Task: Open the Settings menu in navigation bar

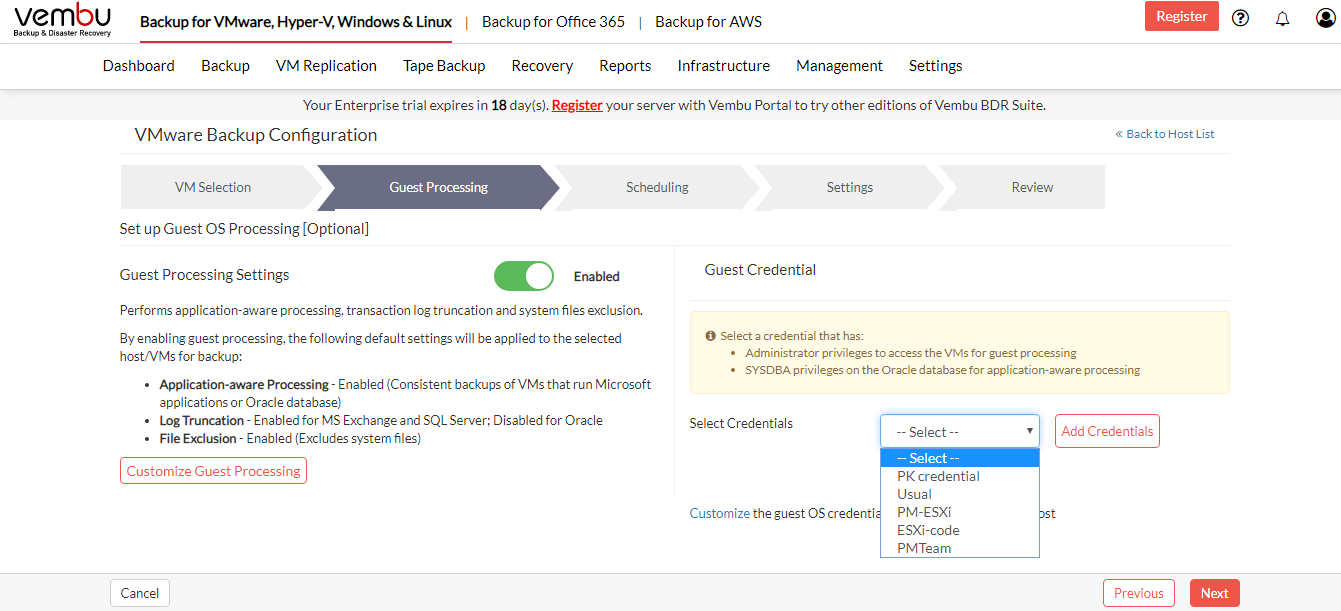Action: tap(935, 66)
